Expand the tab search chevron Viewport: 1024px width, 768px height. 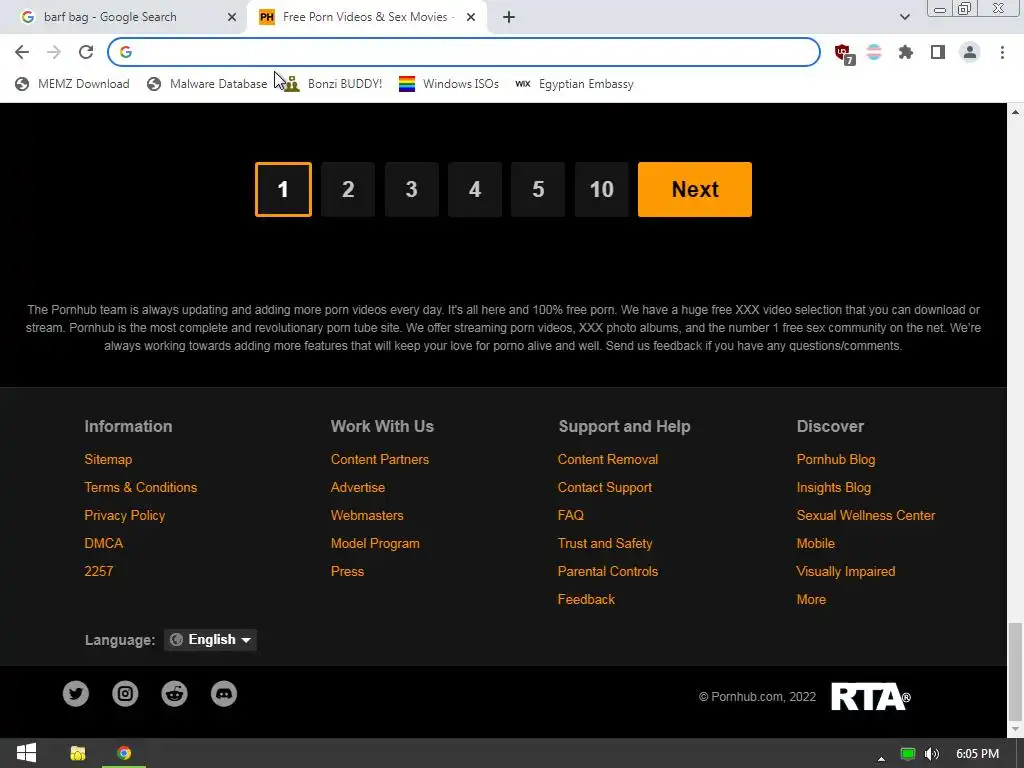tap(904, 17)
